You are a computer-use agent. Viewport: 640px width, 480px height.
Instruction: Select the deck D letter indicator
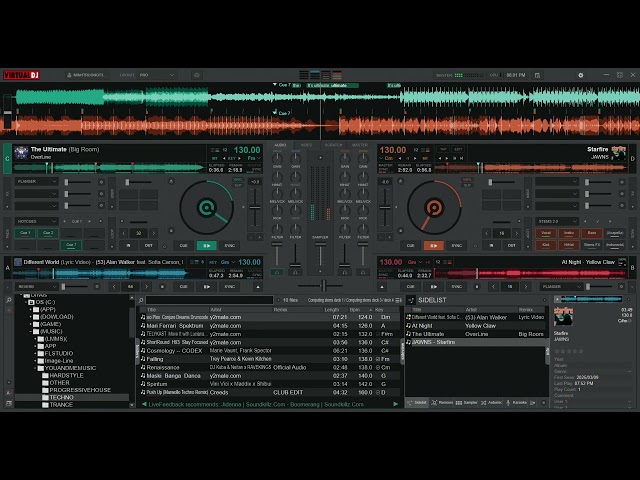633,159
